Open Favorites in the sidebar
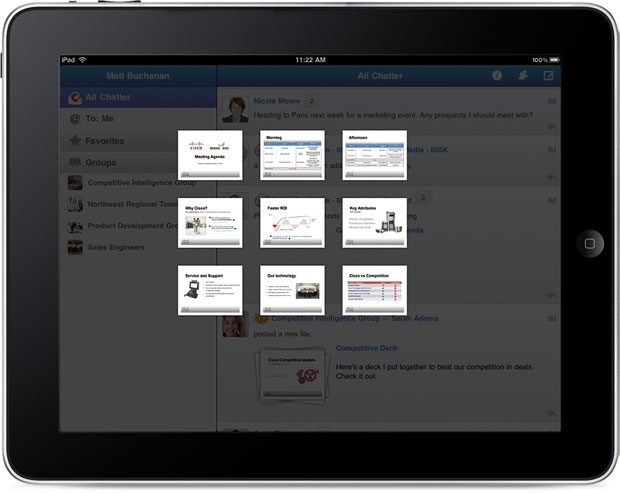The height and width of the screenshot is (493, 620). (x=138, y=141)
